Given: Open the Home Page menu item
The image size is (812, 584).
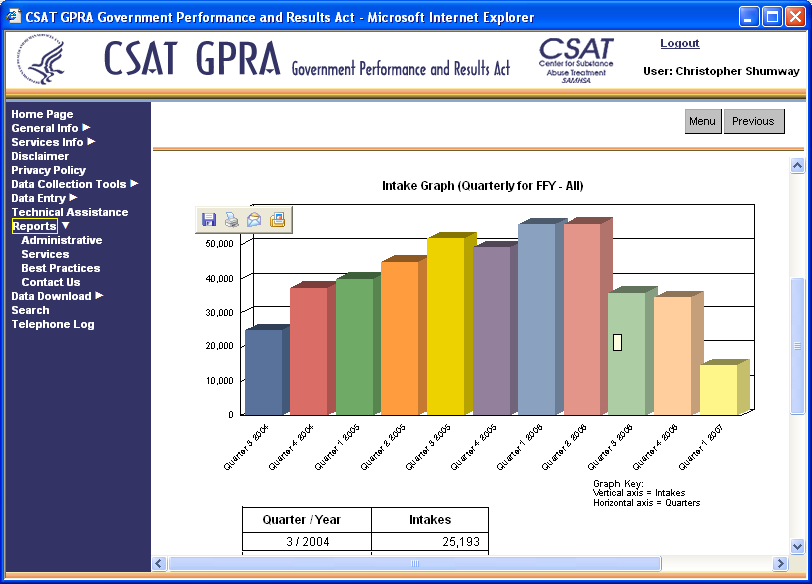Looking at the screenshot, I should tap(42, 114).
